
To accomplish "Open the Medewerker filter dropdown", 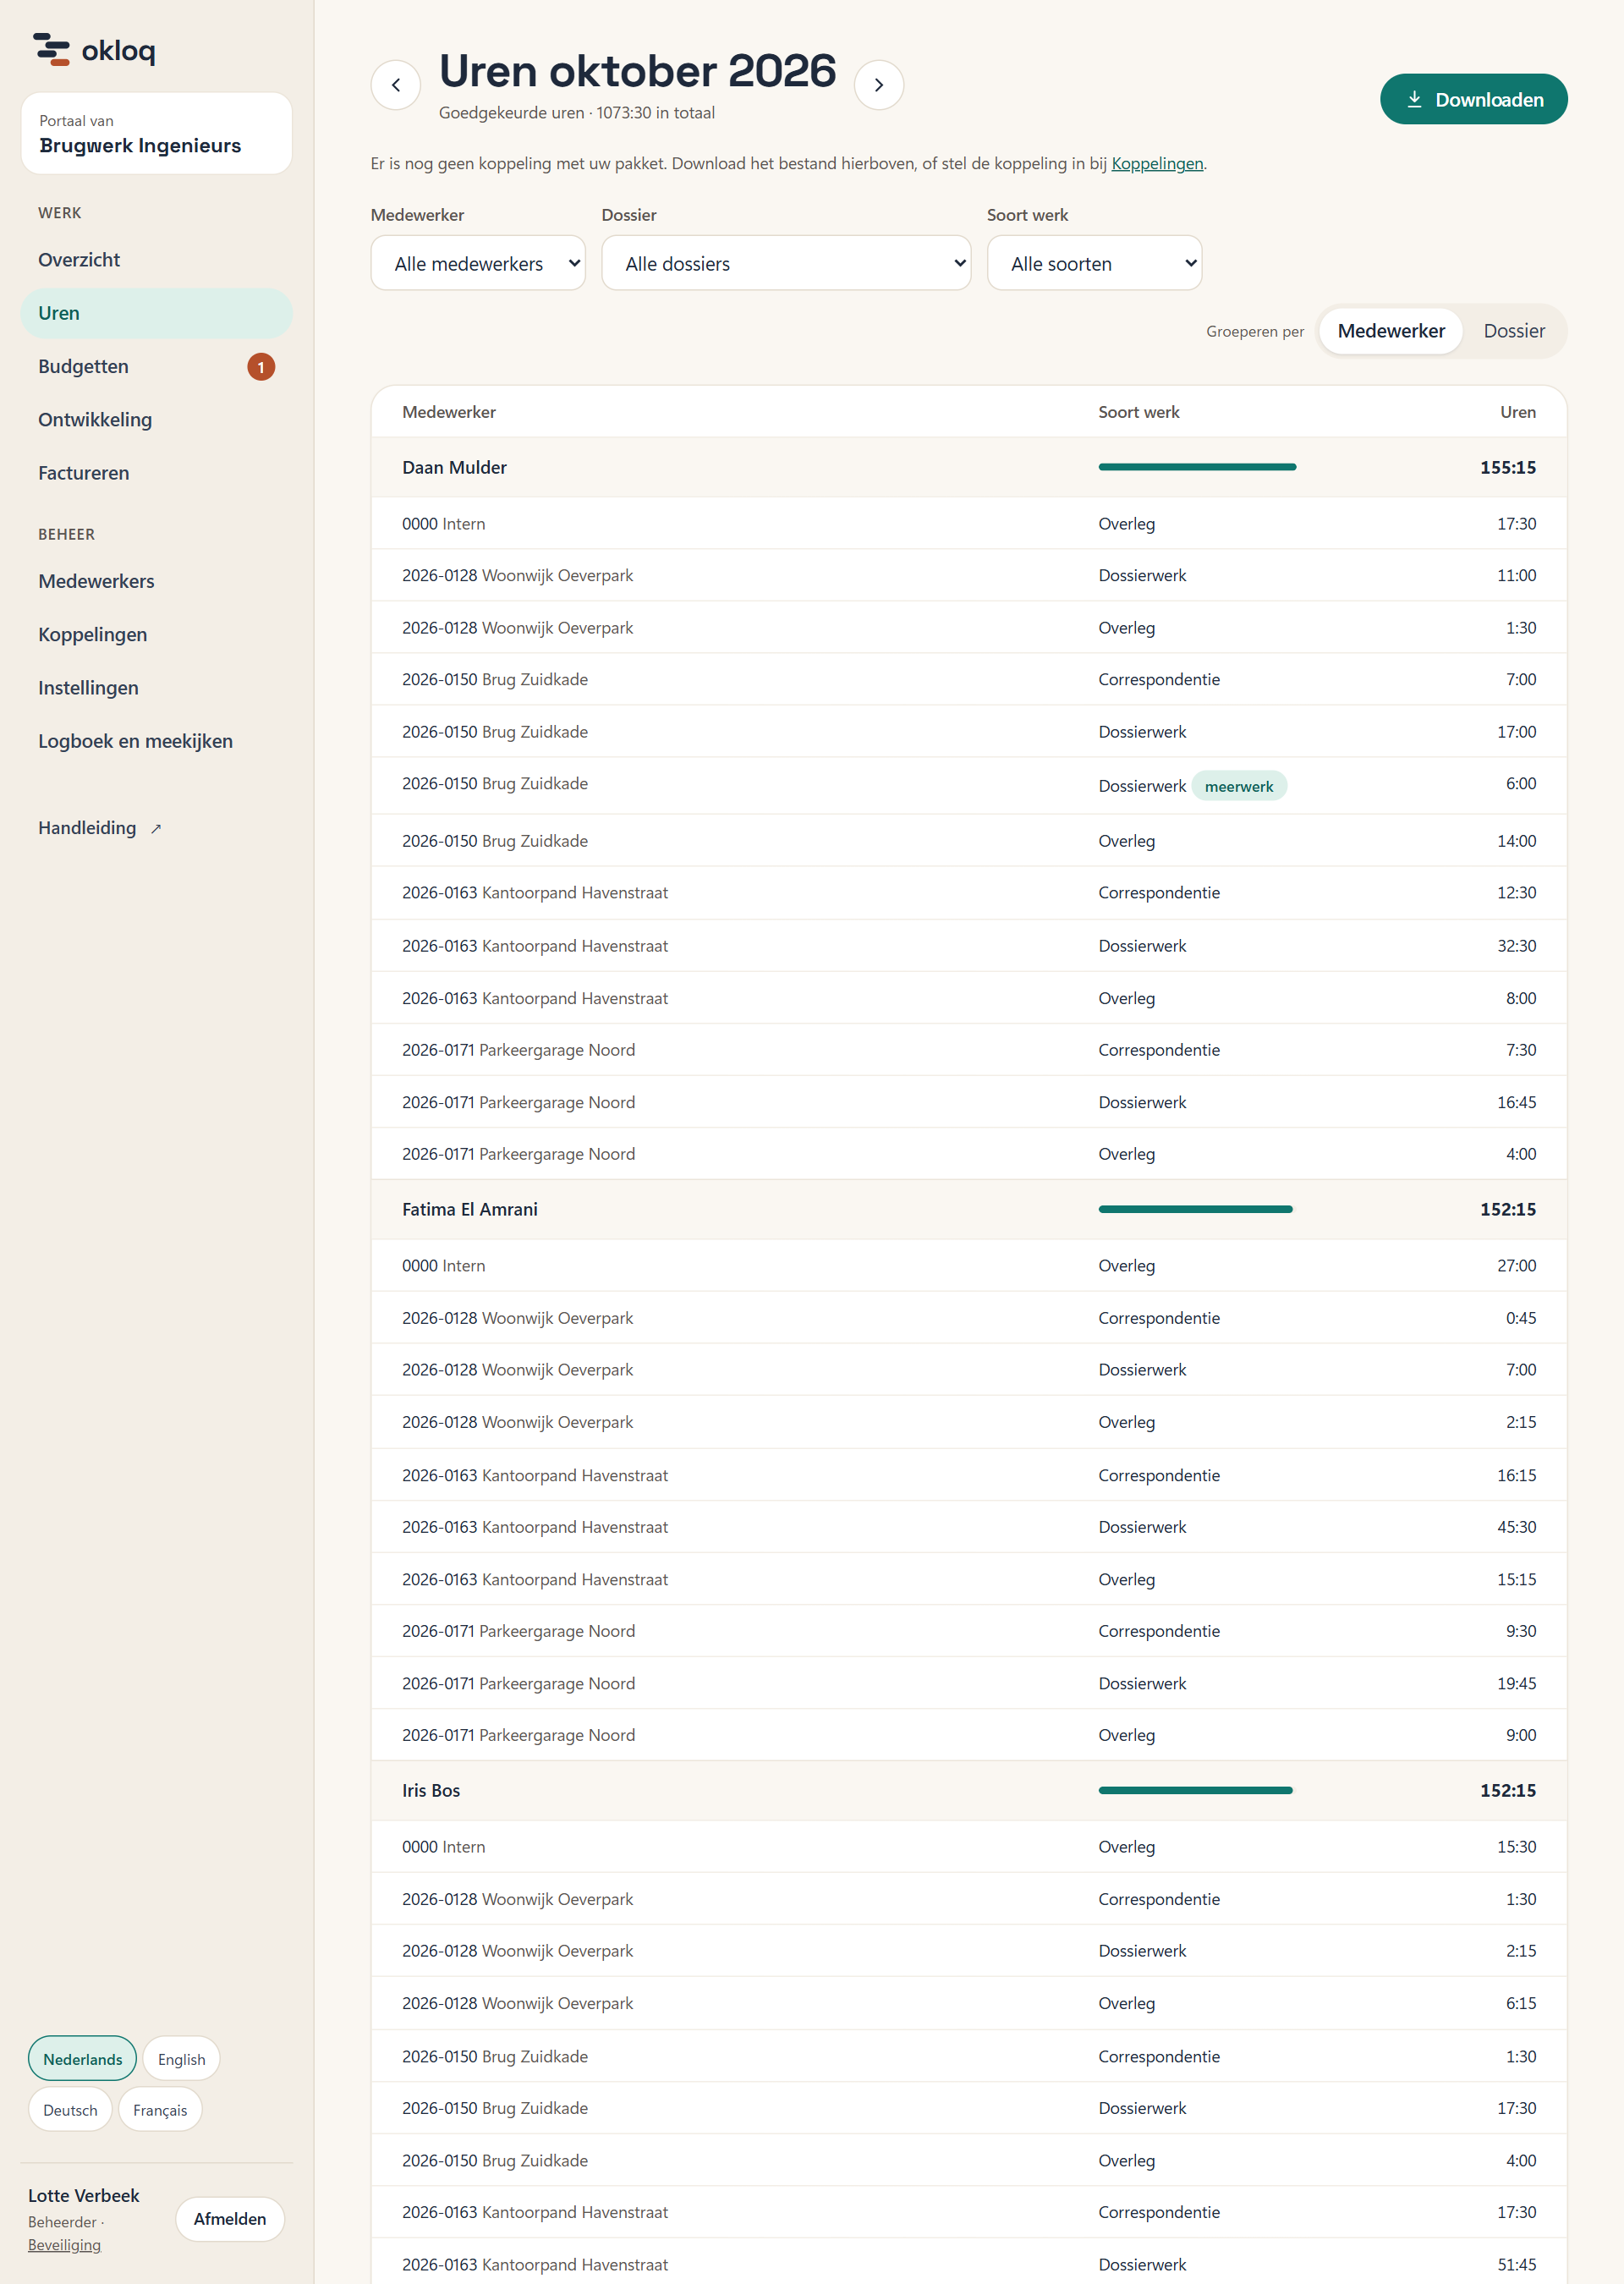I will tap(478, 263).
